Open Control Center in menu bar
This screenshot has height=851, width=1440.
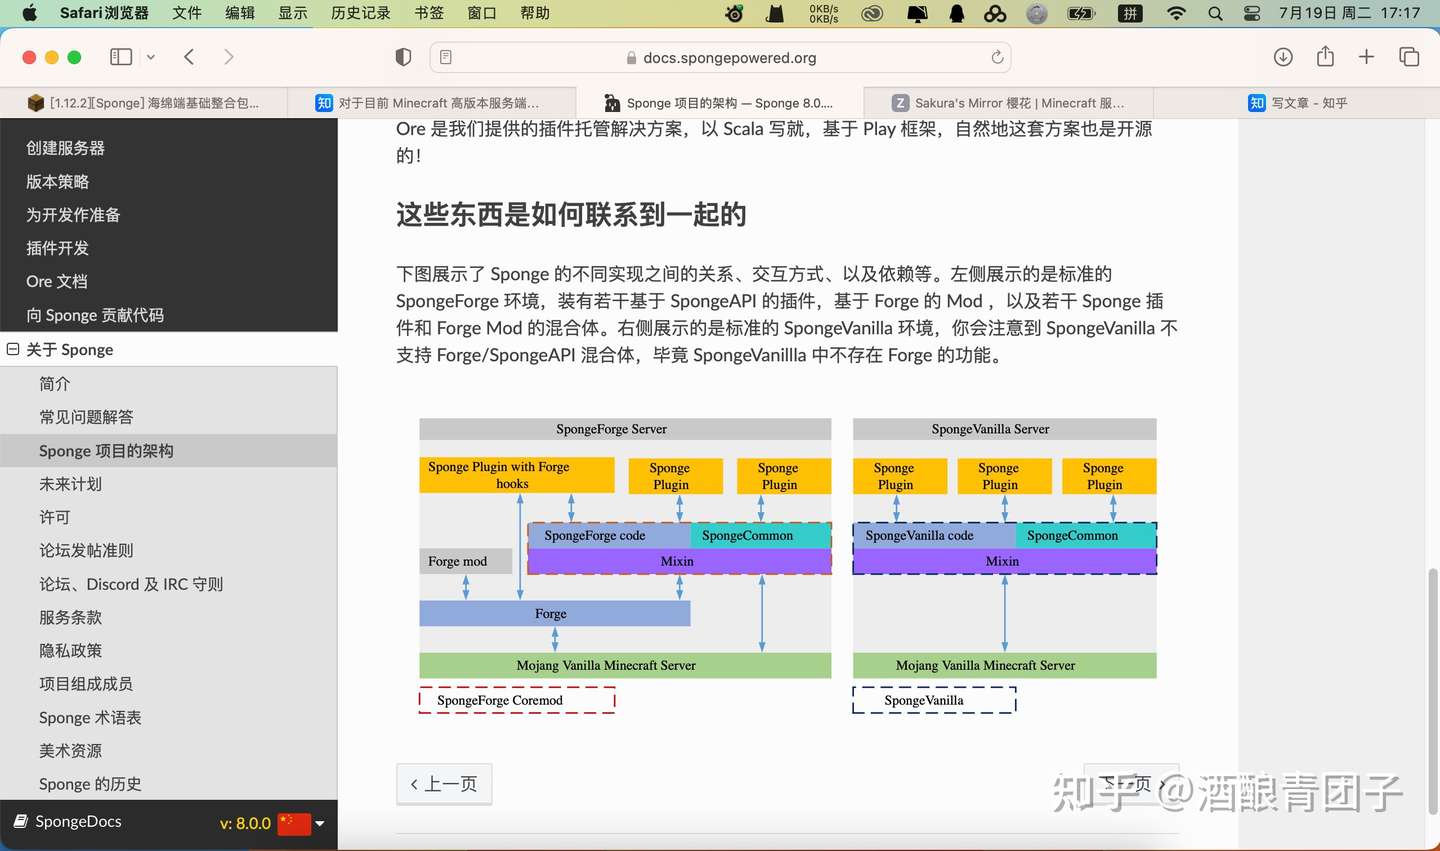1252,13
